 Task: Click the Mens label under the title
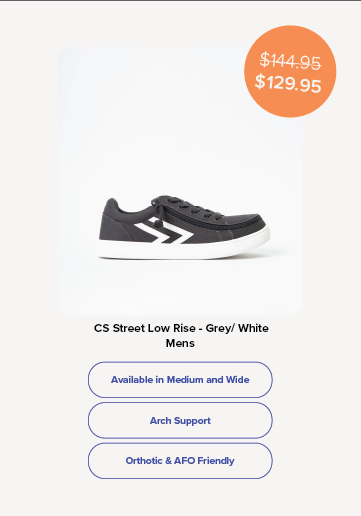[180, 343]
